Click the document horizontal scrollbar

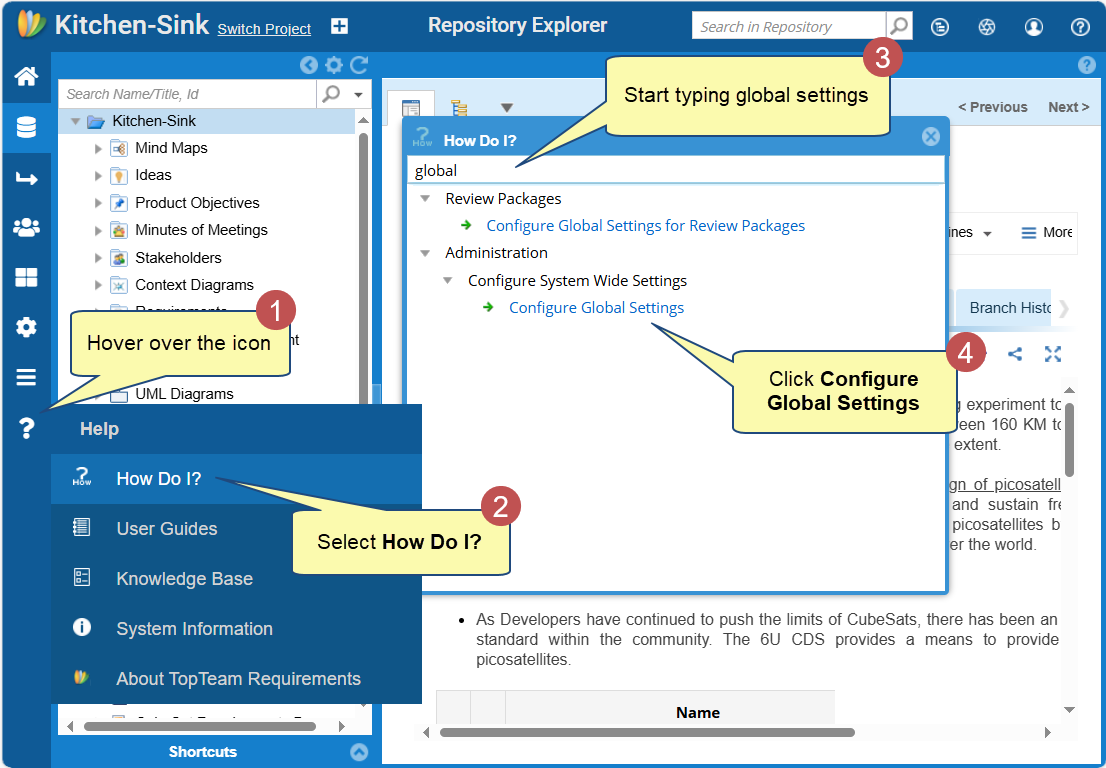click(x=647, y=733)
